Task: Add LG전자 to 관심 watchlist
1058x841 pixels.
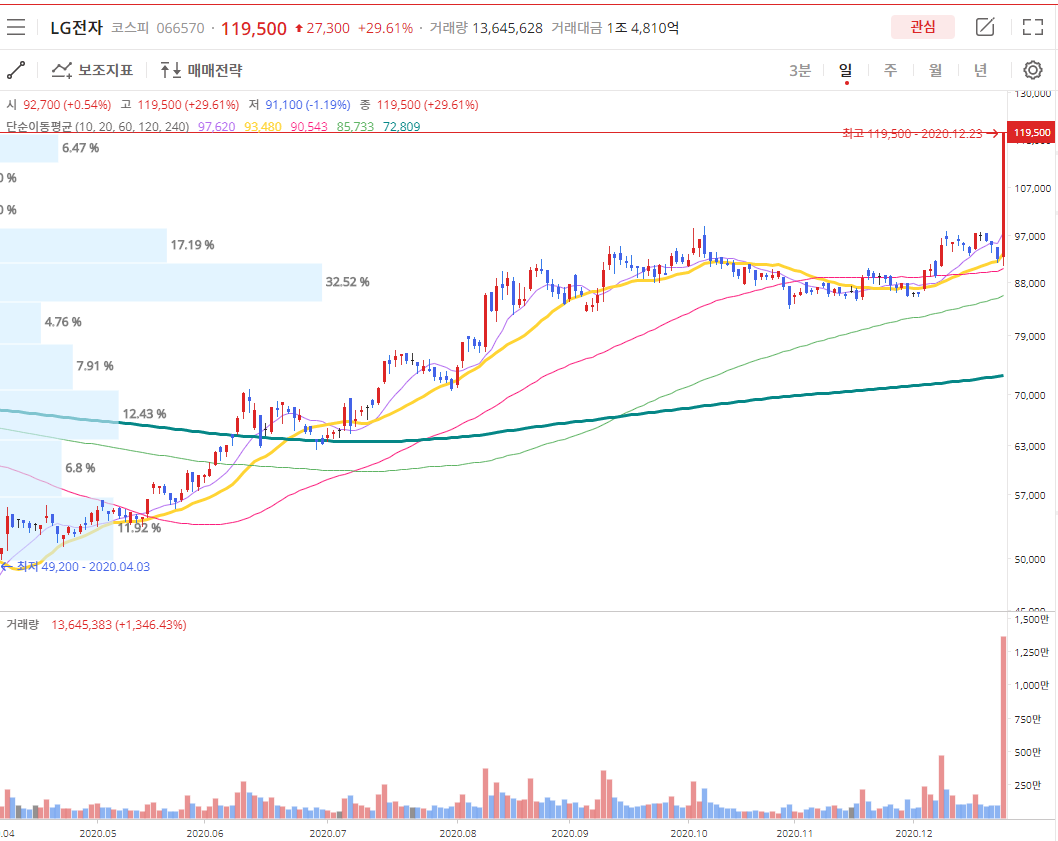Action: [x=923, y=27]
